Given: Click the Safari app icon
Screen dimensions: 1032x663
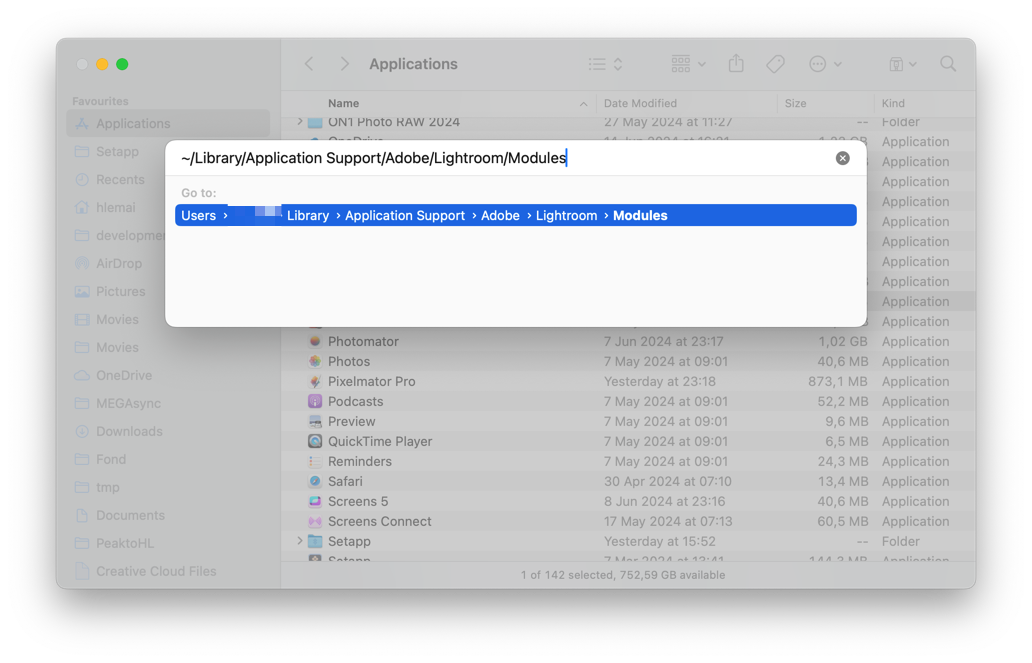Looking at the screenshot, I should (315, 481).
